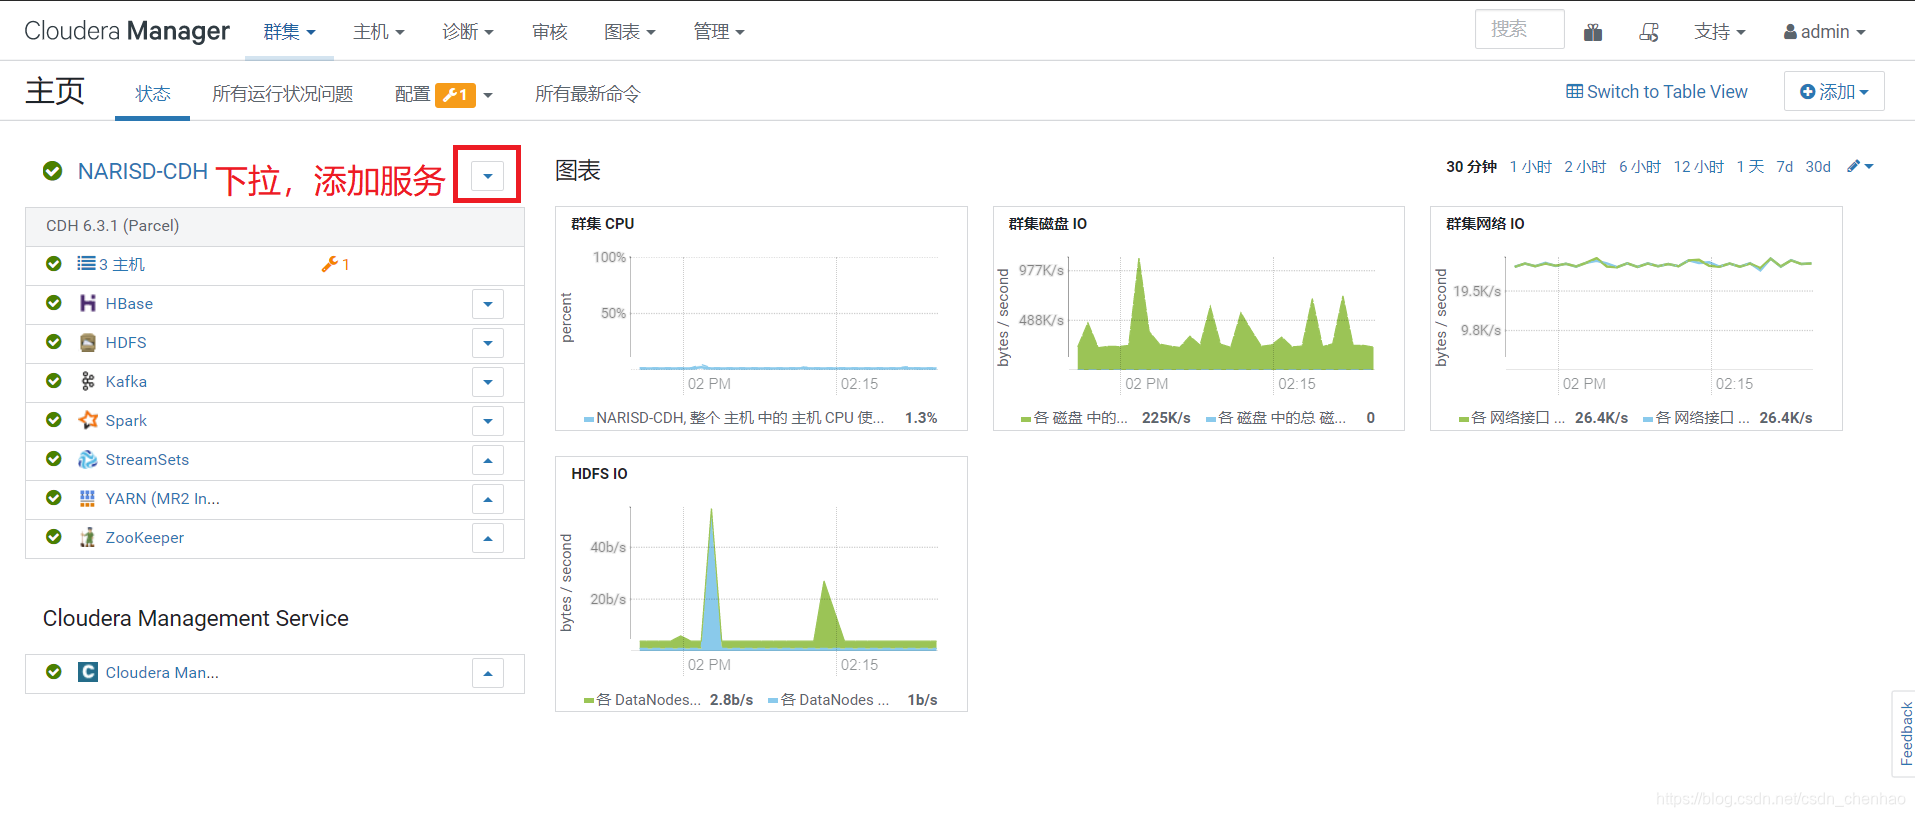
Task: Open the YARN actions dropdown
Action: click(x=488, y=499)
